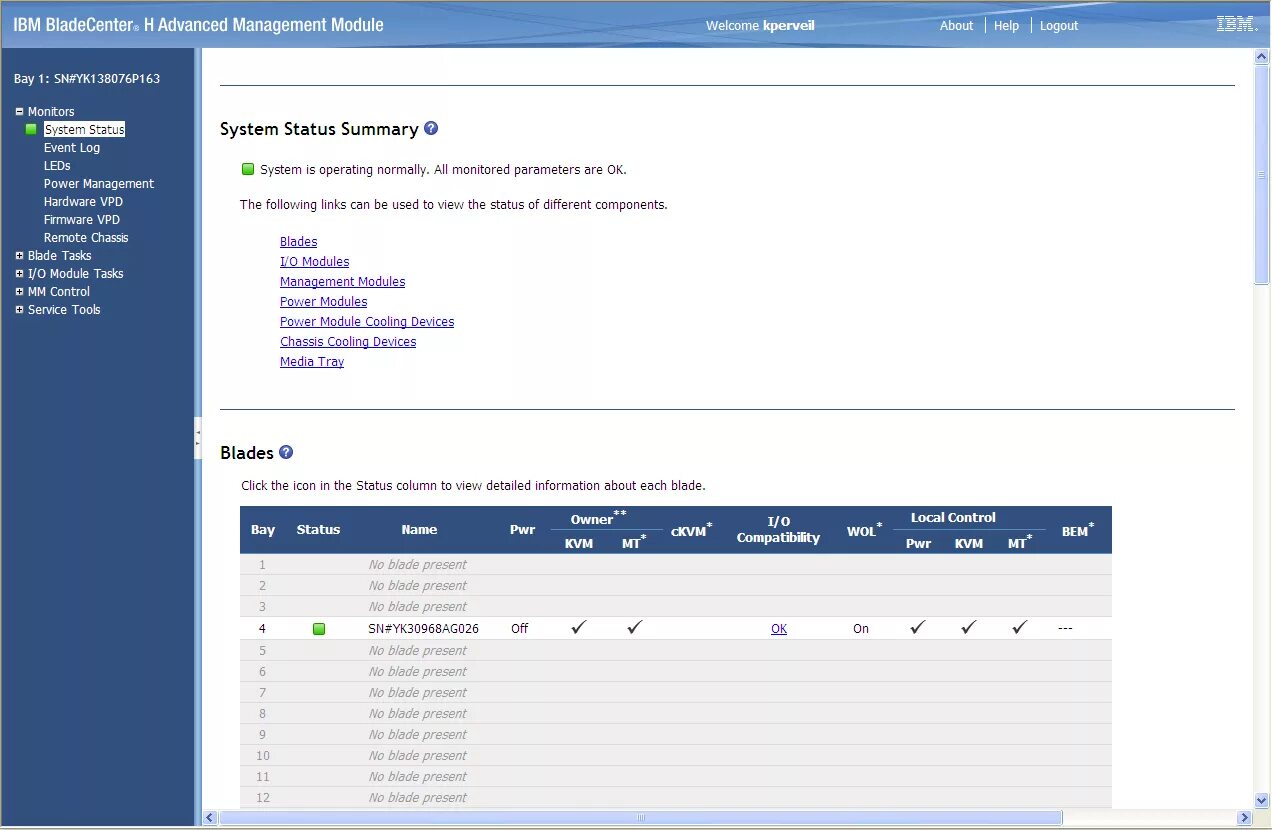
Task: Click 'No blade present' in bay 1 row
Action: [418, 565]
